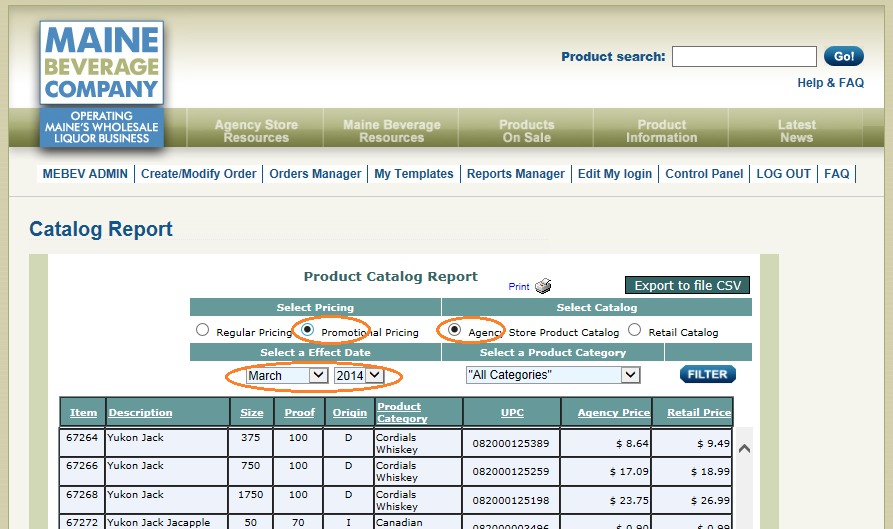Screen dimensions: 893x529
Task: Sort table by Item column header
Action: click(83, 413)
